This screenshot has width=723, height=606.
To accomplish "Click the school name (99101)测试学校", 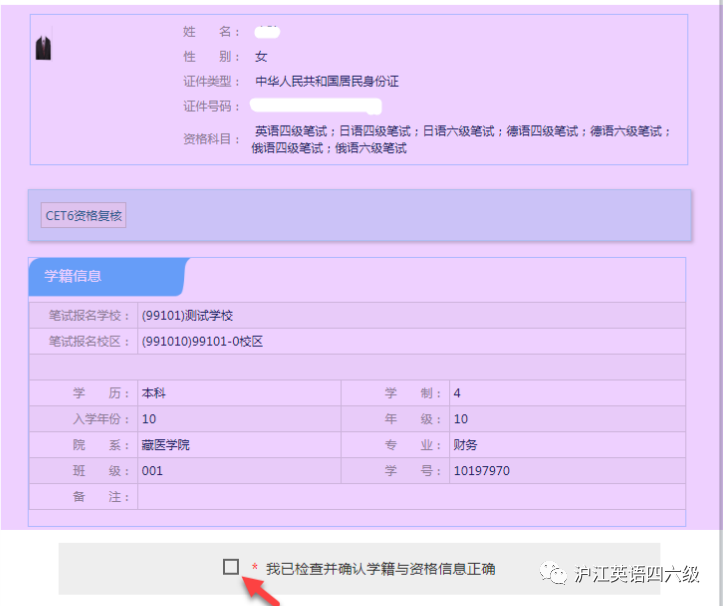I will (x=187, y=315).
